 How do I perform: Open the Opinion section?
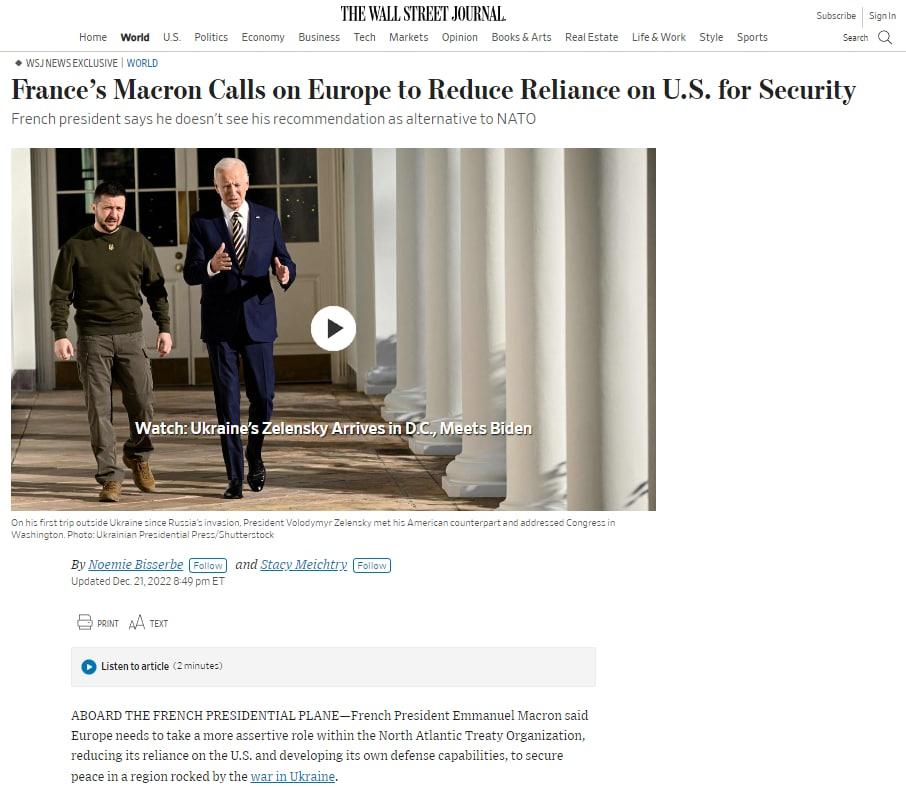459,37
